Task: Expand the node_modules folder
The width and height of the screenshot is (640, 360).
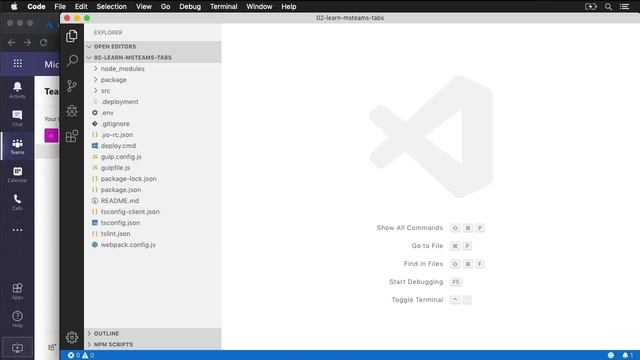Action: click(153, 69)
